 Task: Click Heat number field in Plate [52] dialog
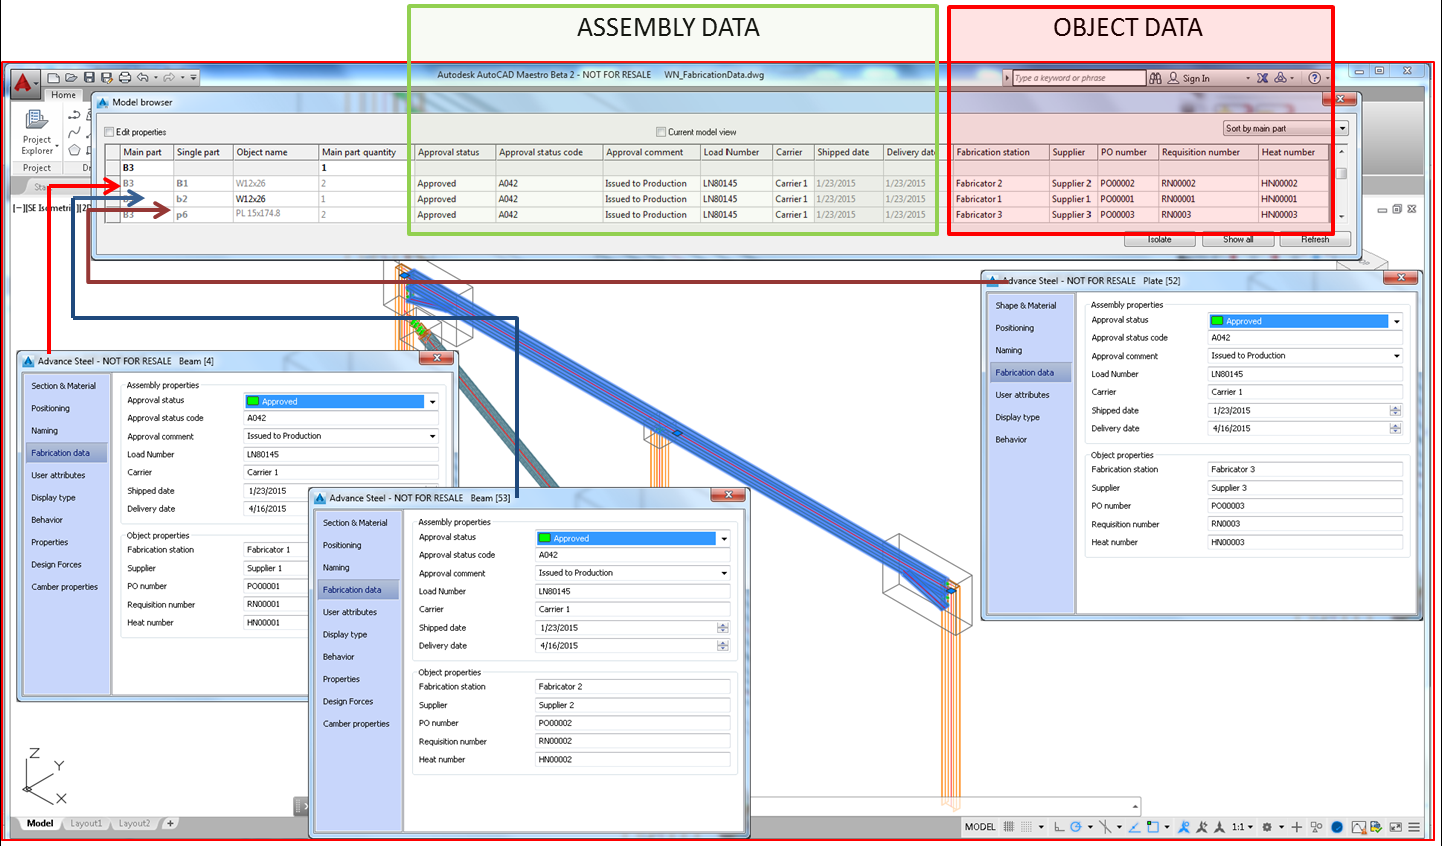(1306, 543)
